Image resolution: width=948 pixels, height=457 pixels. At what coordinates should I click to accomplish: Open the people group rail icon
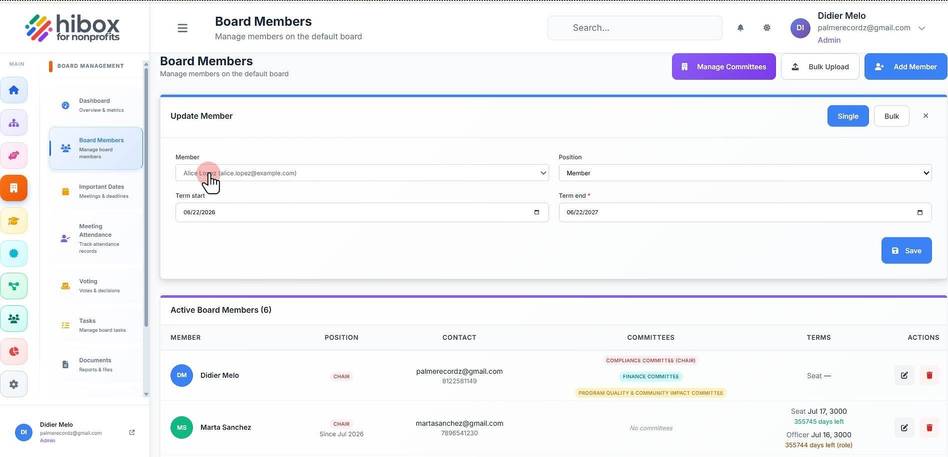[14, 319]
